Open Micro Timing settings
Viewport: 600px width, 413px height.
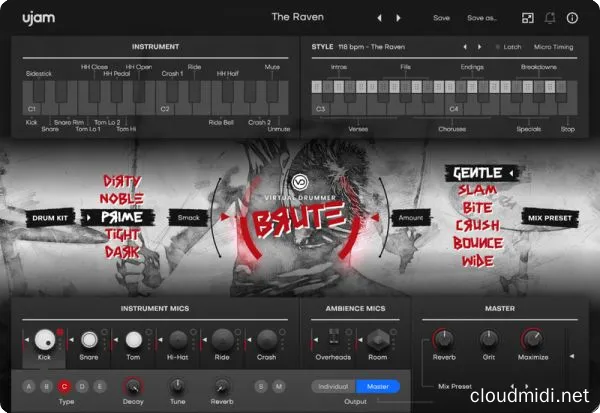pos(554,47)
